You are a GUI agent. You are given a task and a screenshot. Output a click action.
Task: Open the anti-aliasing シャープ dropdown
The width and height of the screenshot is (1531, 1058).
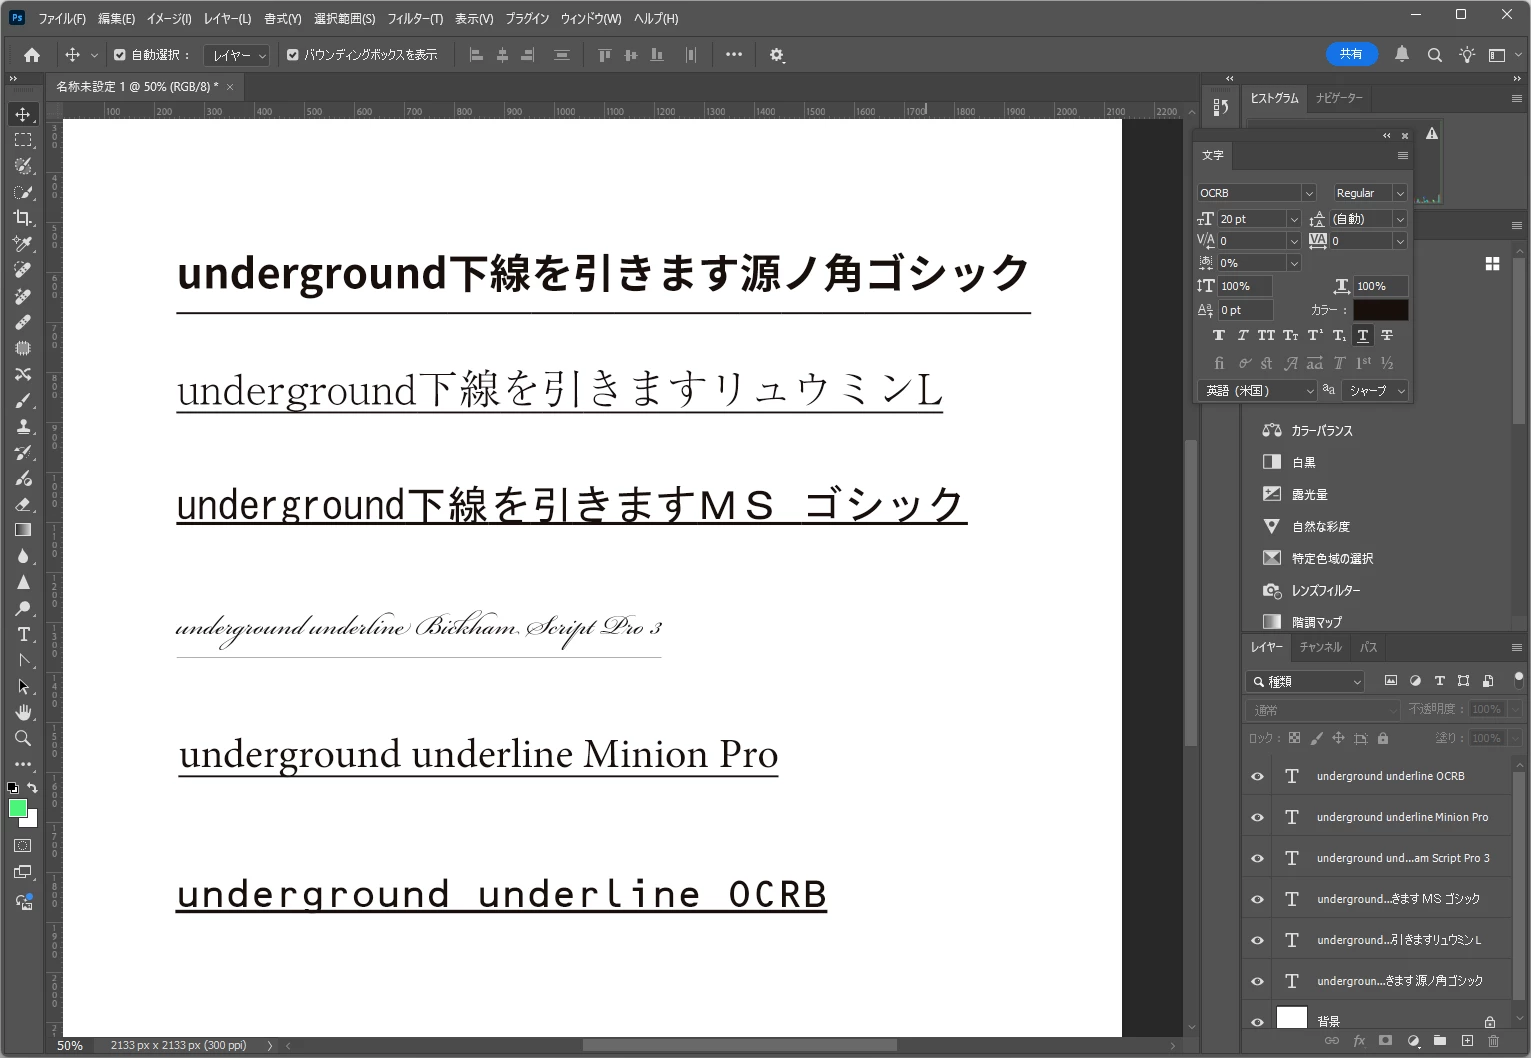(1375, 391)
